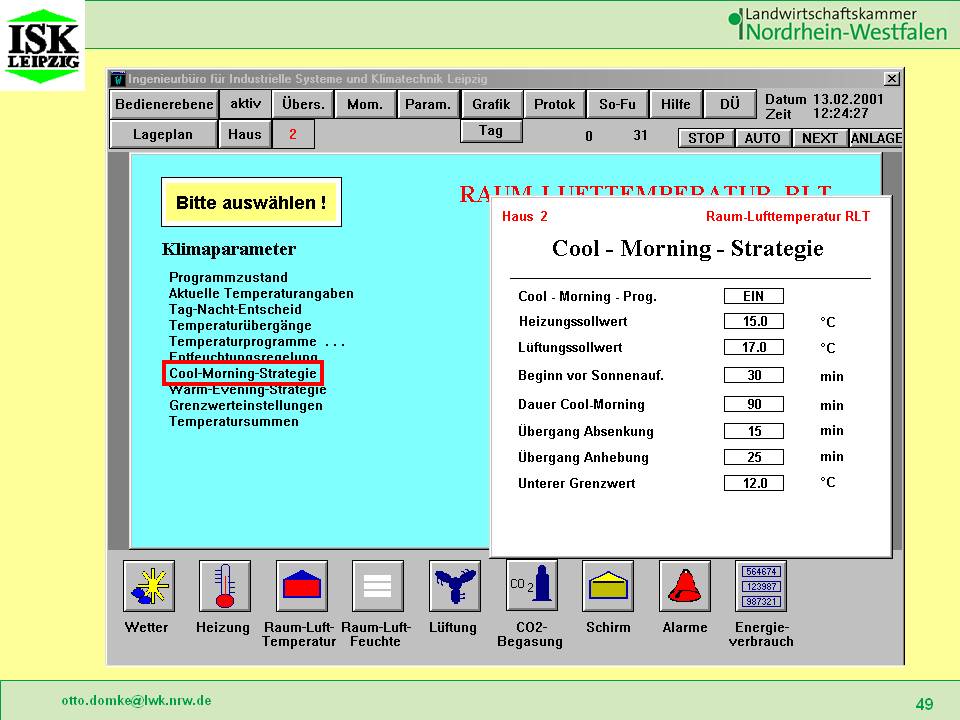Select Warm-Evening-Strategie from Klimaparameter list

(x=247, y=390)
